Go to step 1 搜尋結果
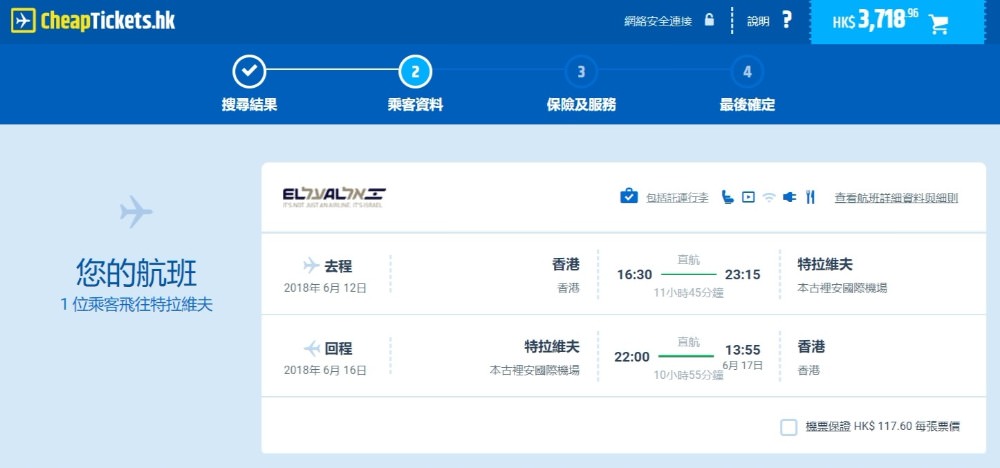This screenshot has height=468, width=1000. pyautogui.click(x=249, y=72)
